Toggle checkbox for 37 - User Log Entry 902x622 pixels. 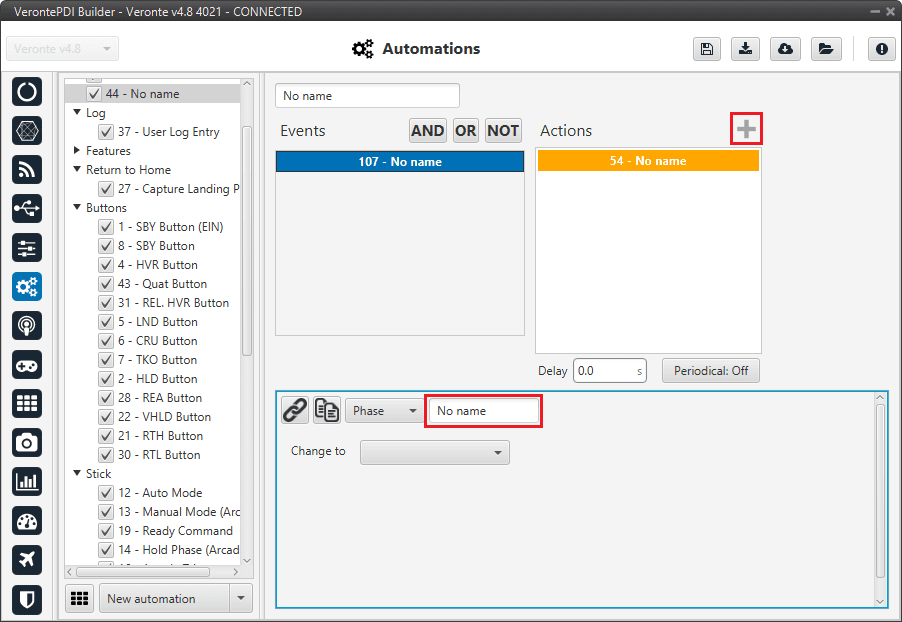(x=106, y=132)
